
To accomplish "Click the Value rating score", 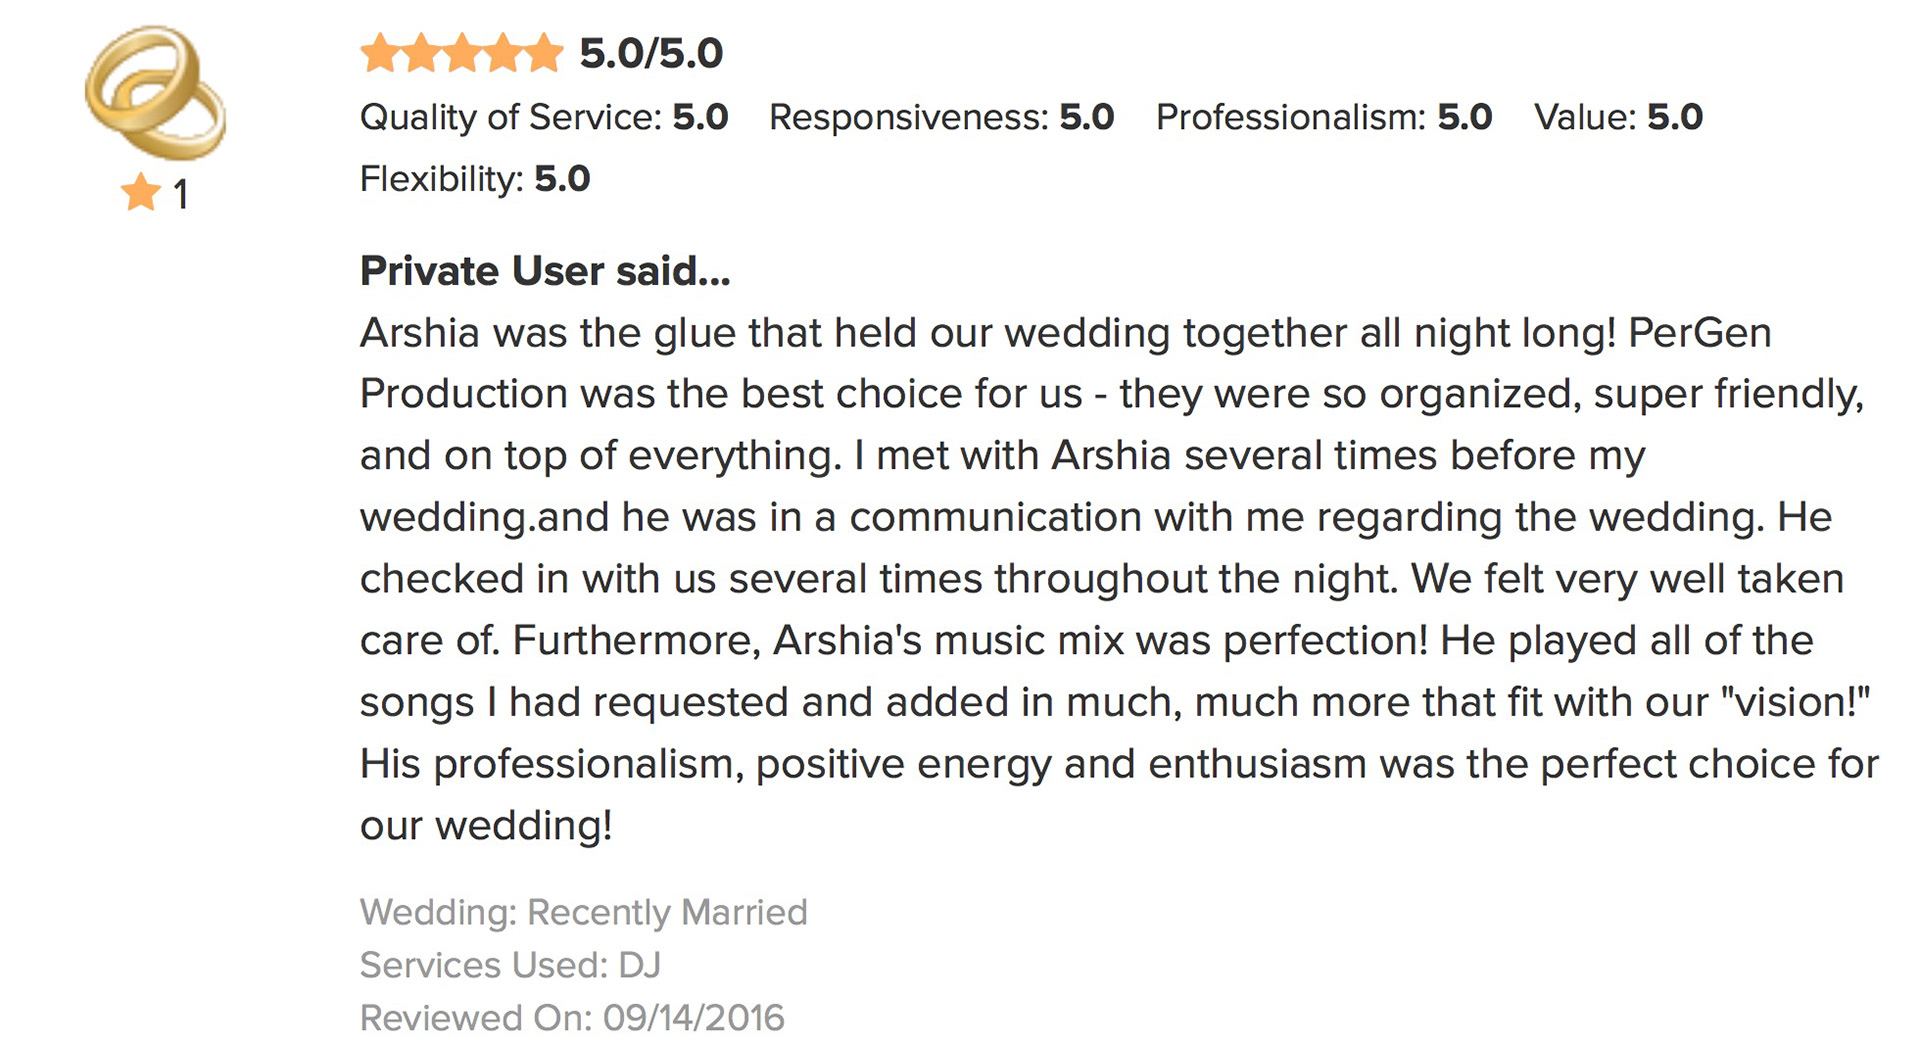I will point(1674,117).
